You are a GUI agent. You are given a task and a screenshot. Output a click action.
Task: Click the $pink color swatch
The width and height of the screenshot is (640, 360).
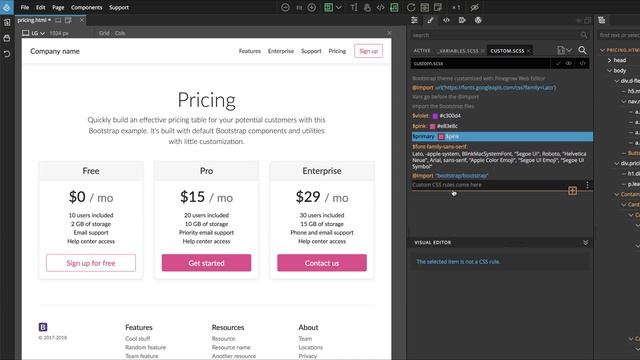(x=432, y=126)
